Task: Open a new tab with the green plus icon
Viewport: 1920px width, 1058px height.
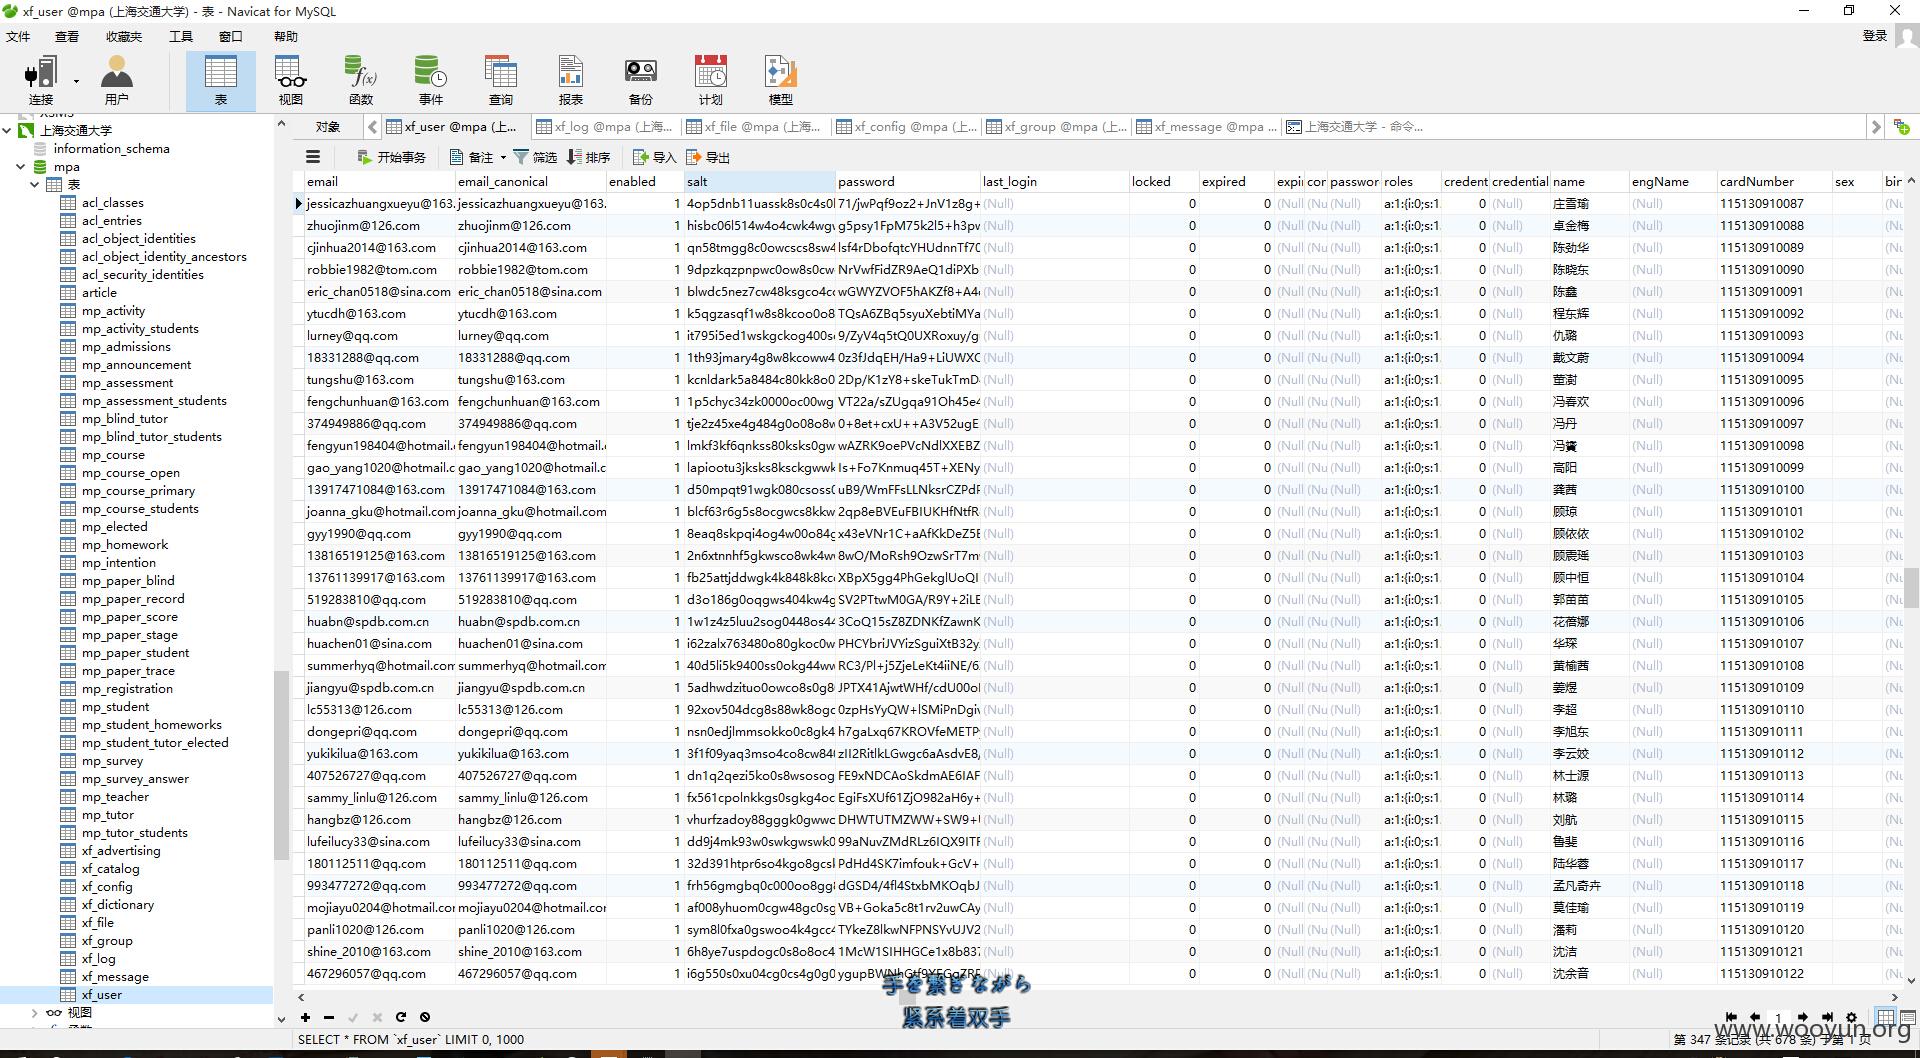Action: coord(1901,127)
